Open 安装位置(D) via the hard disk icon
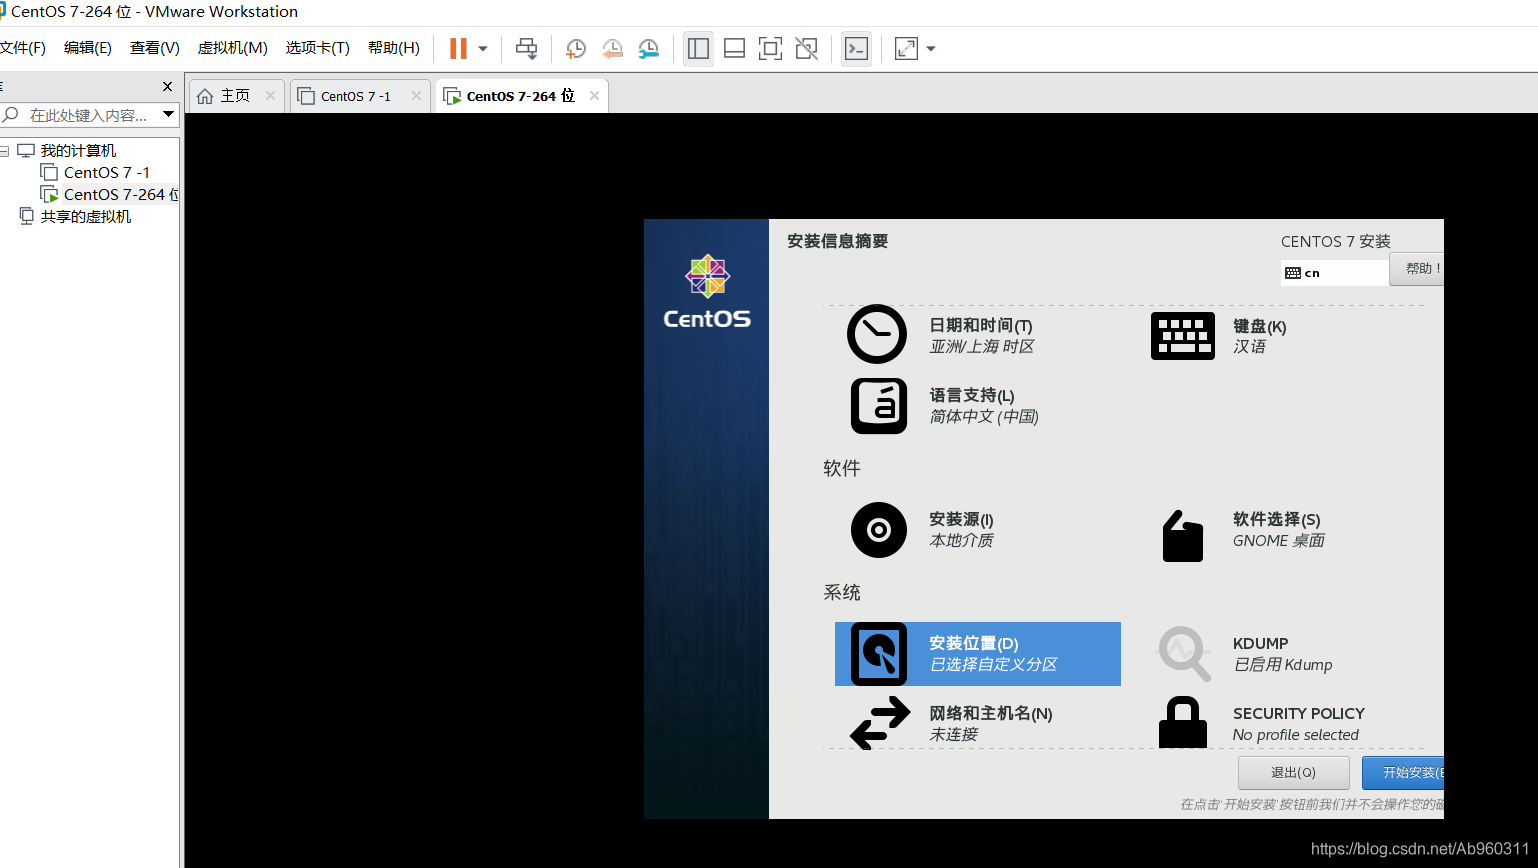This screenshot has width=1538, height=868. point(879,654)
